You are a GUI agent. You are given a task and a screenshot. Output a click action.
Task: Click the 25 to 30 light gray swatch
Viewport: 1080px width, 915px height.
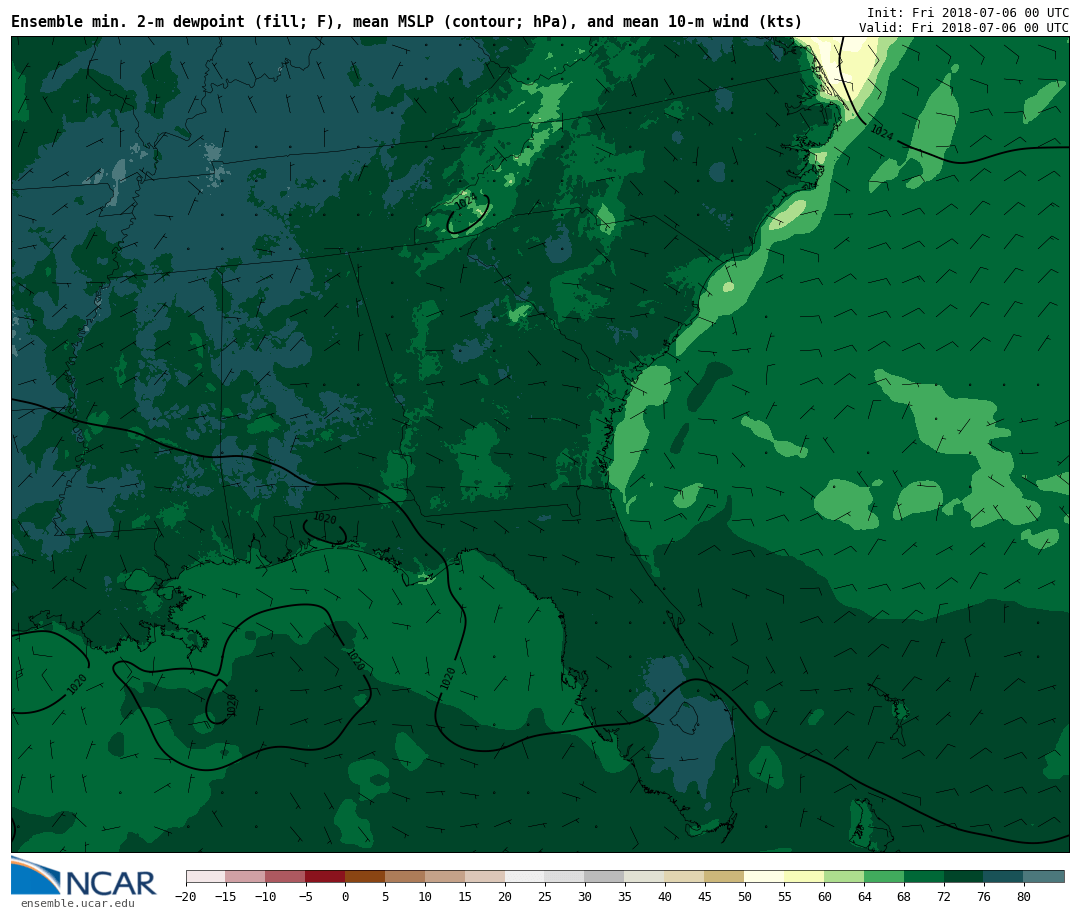pos(565,876)
